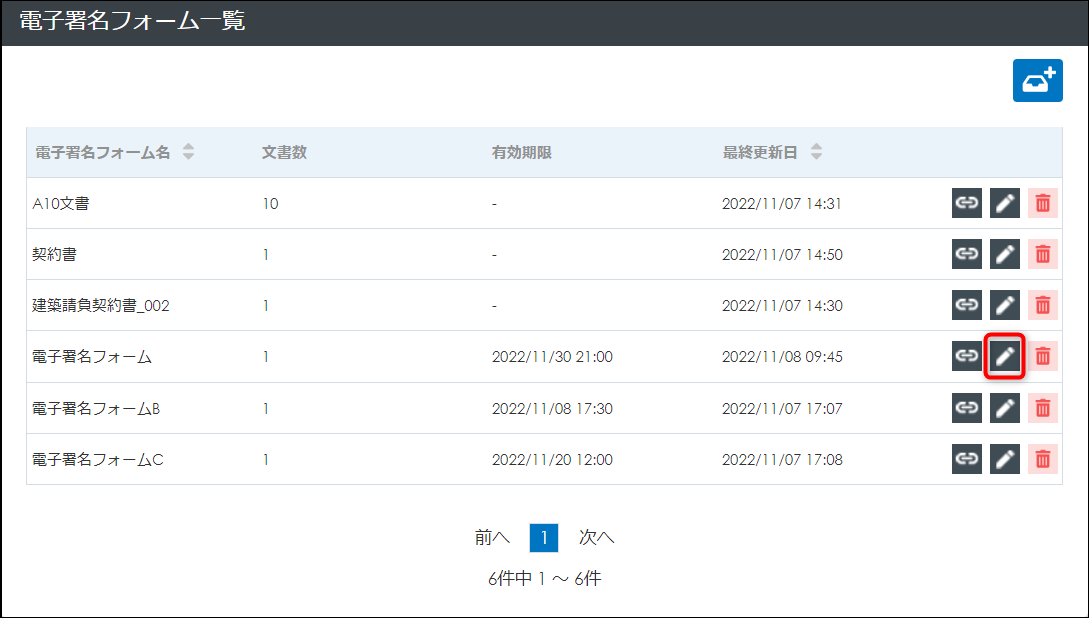Click last updated 2022/11/07 17:08
Image resolution: width=1089 pixels, height=618 pixels.
(x=782, y=460)
